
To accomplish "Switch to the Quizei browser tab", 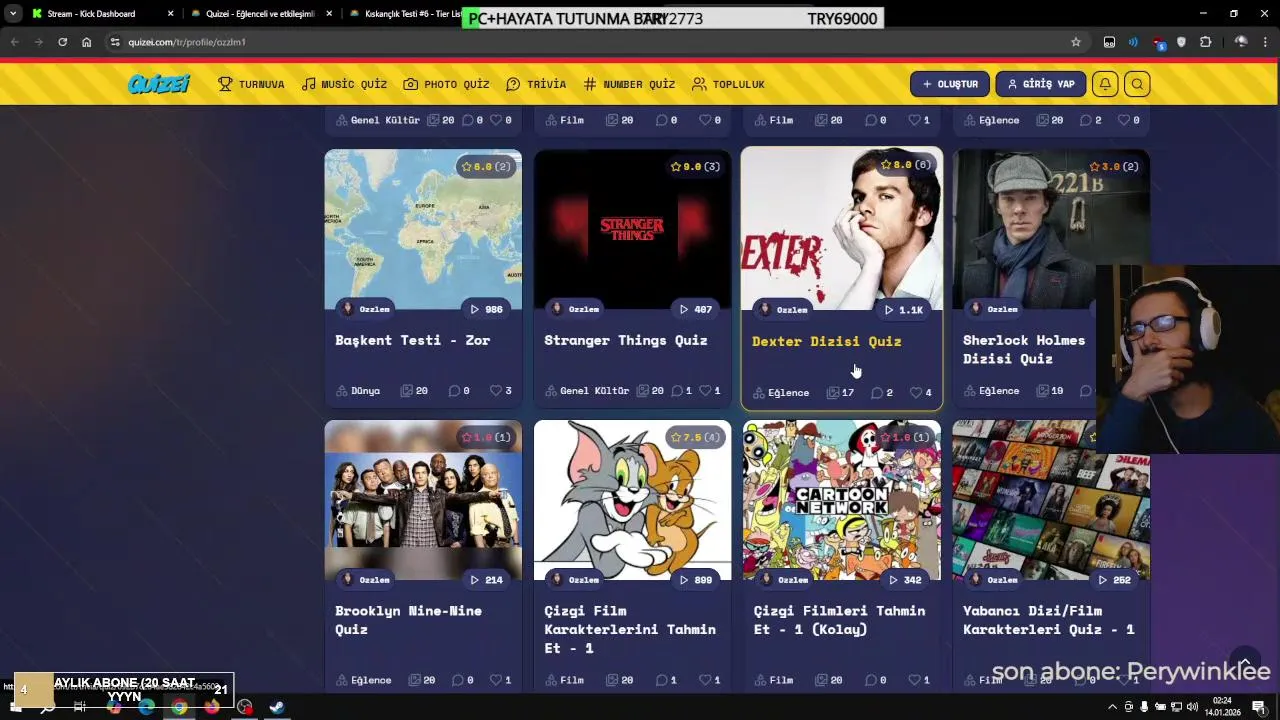I will coord(260,14).
